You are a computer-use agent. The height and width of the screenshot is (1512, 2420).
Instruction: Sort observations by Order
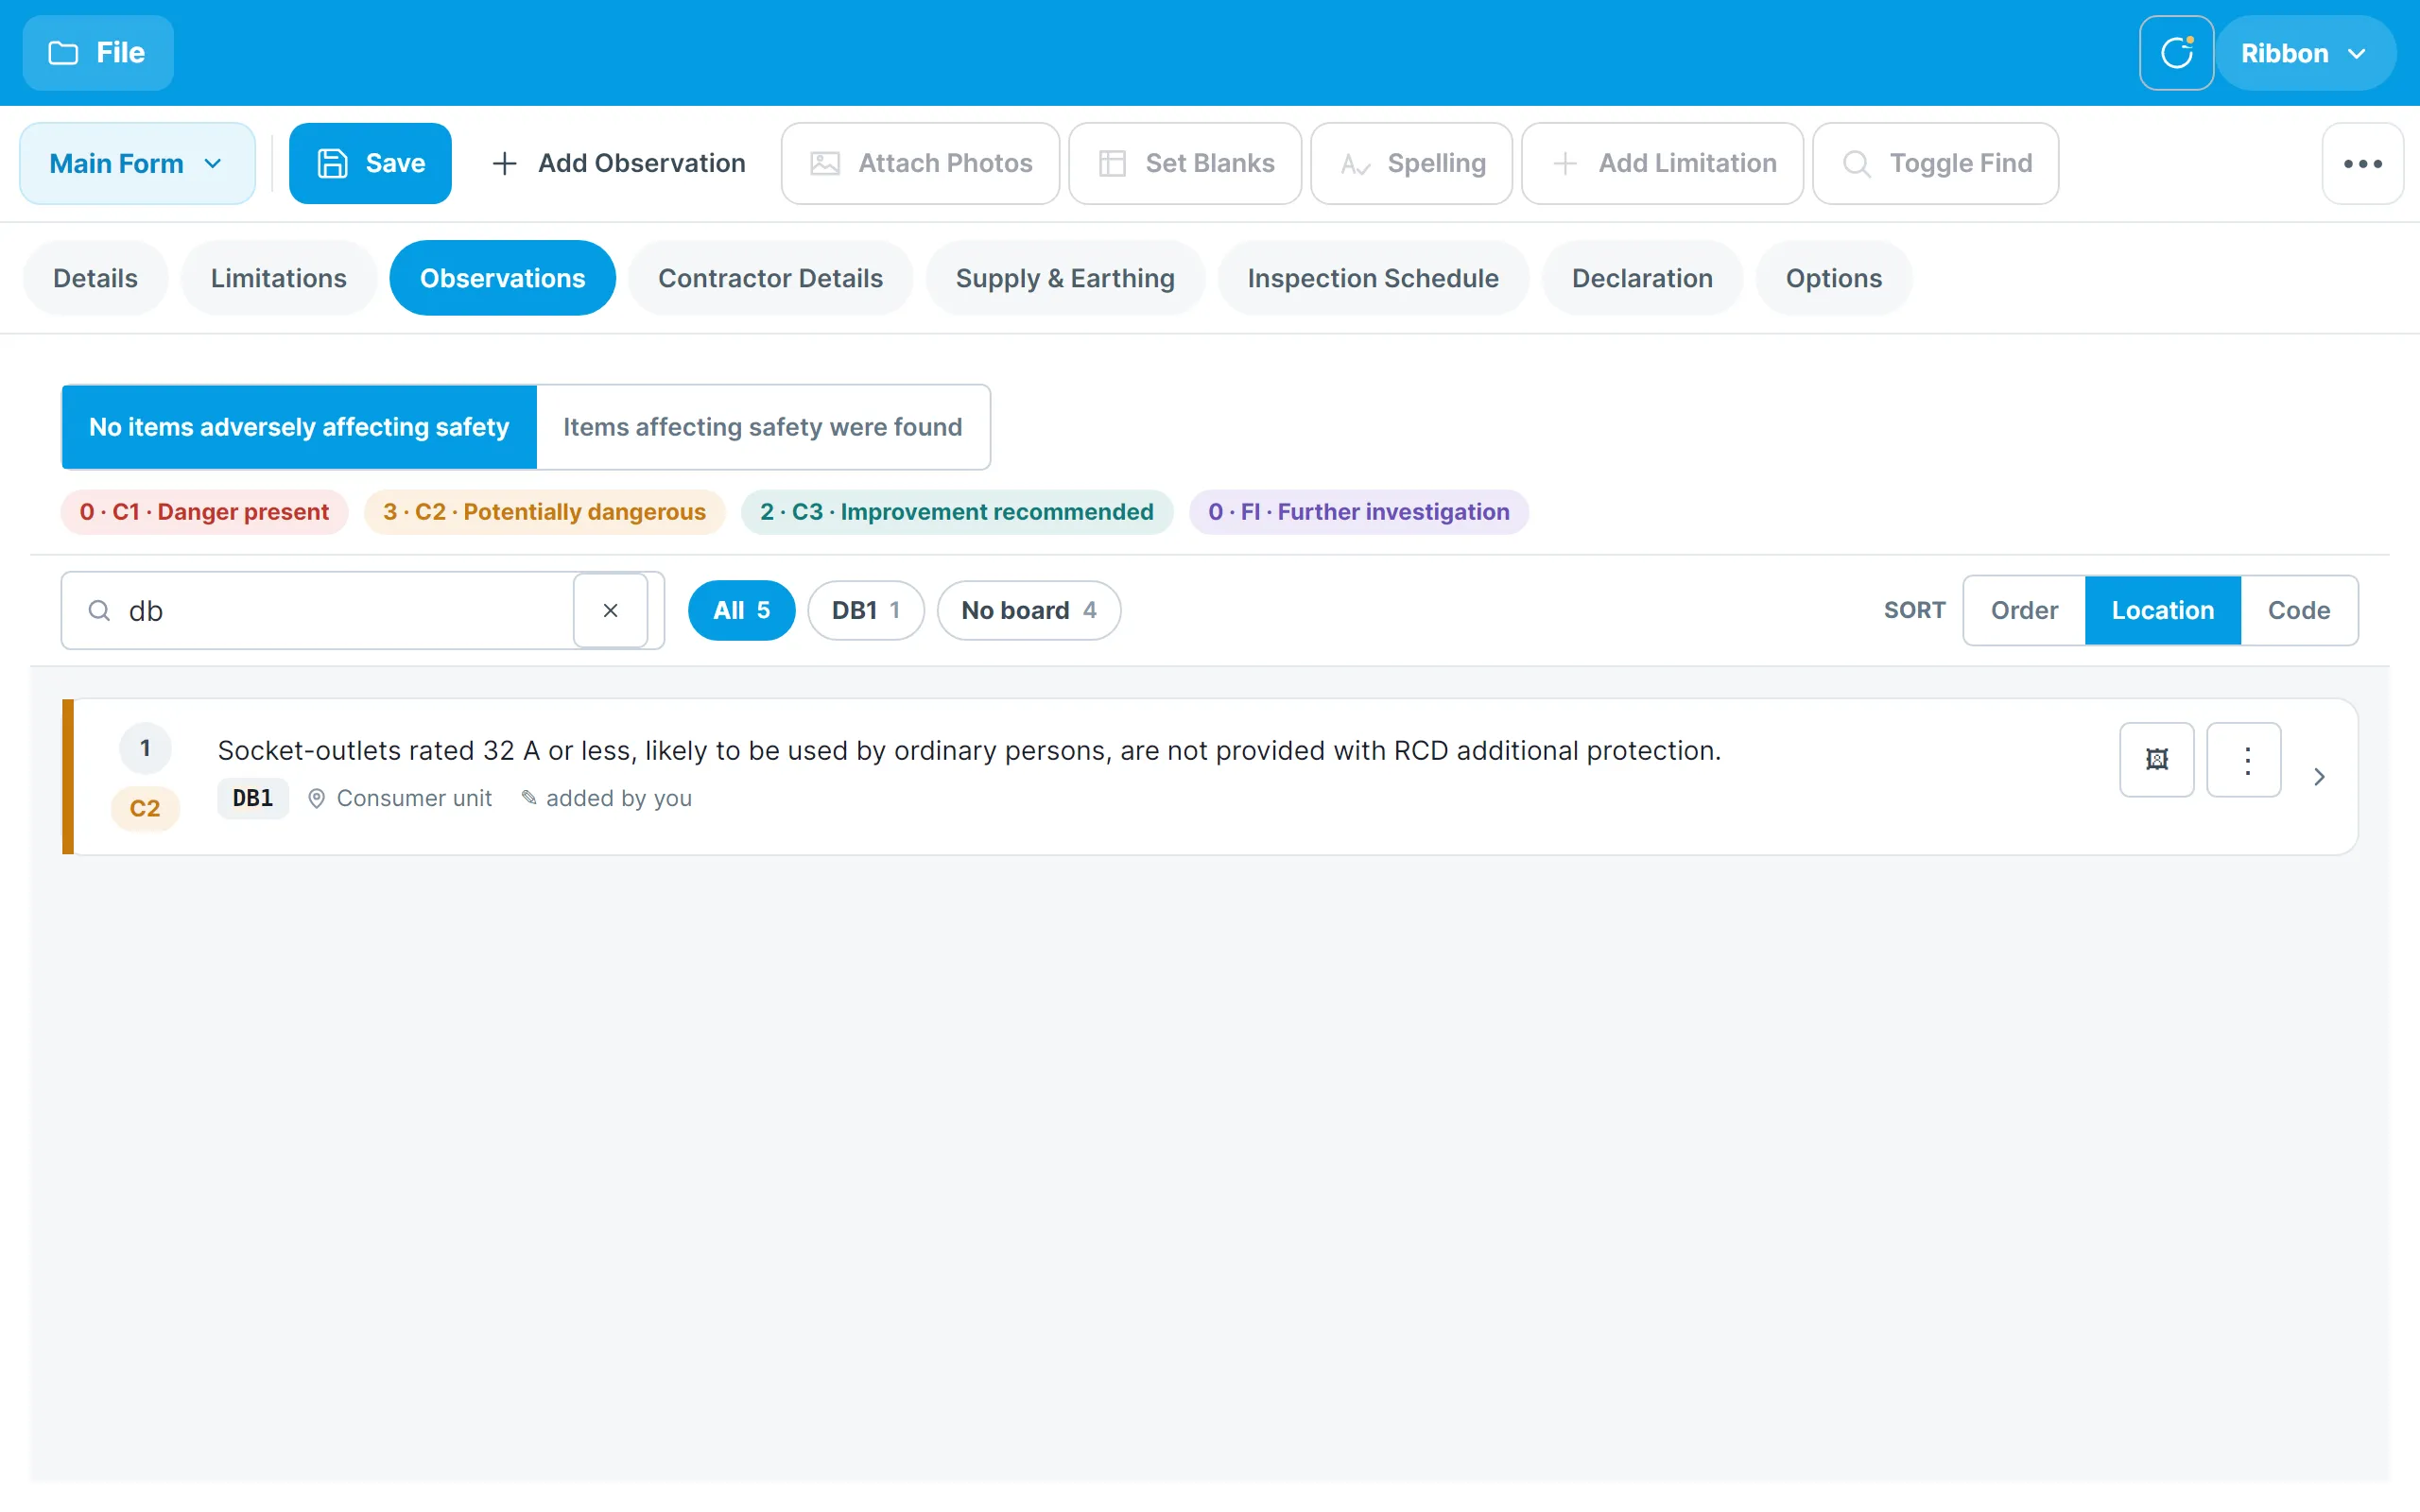pyautogui.click(x=2024, y=610)
